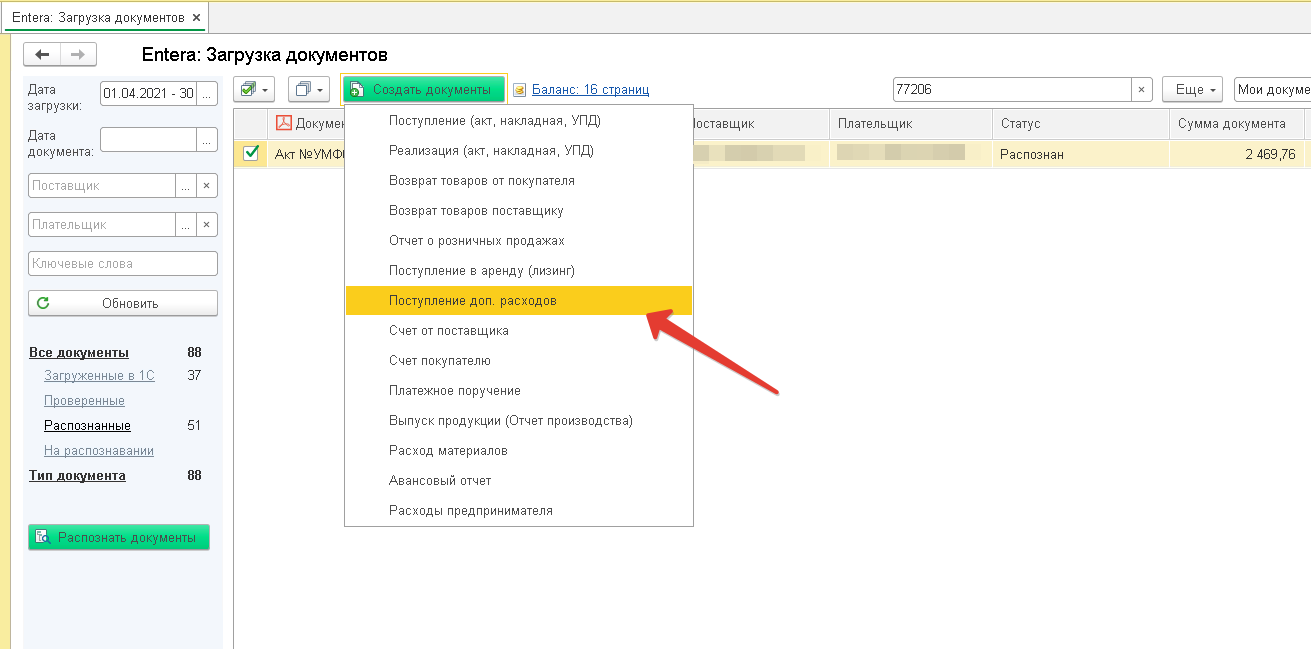Open the copy documents dropdown button
The image size is (1311, 649).
[x=309, y=90]
